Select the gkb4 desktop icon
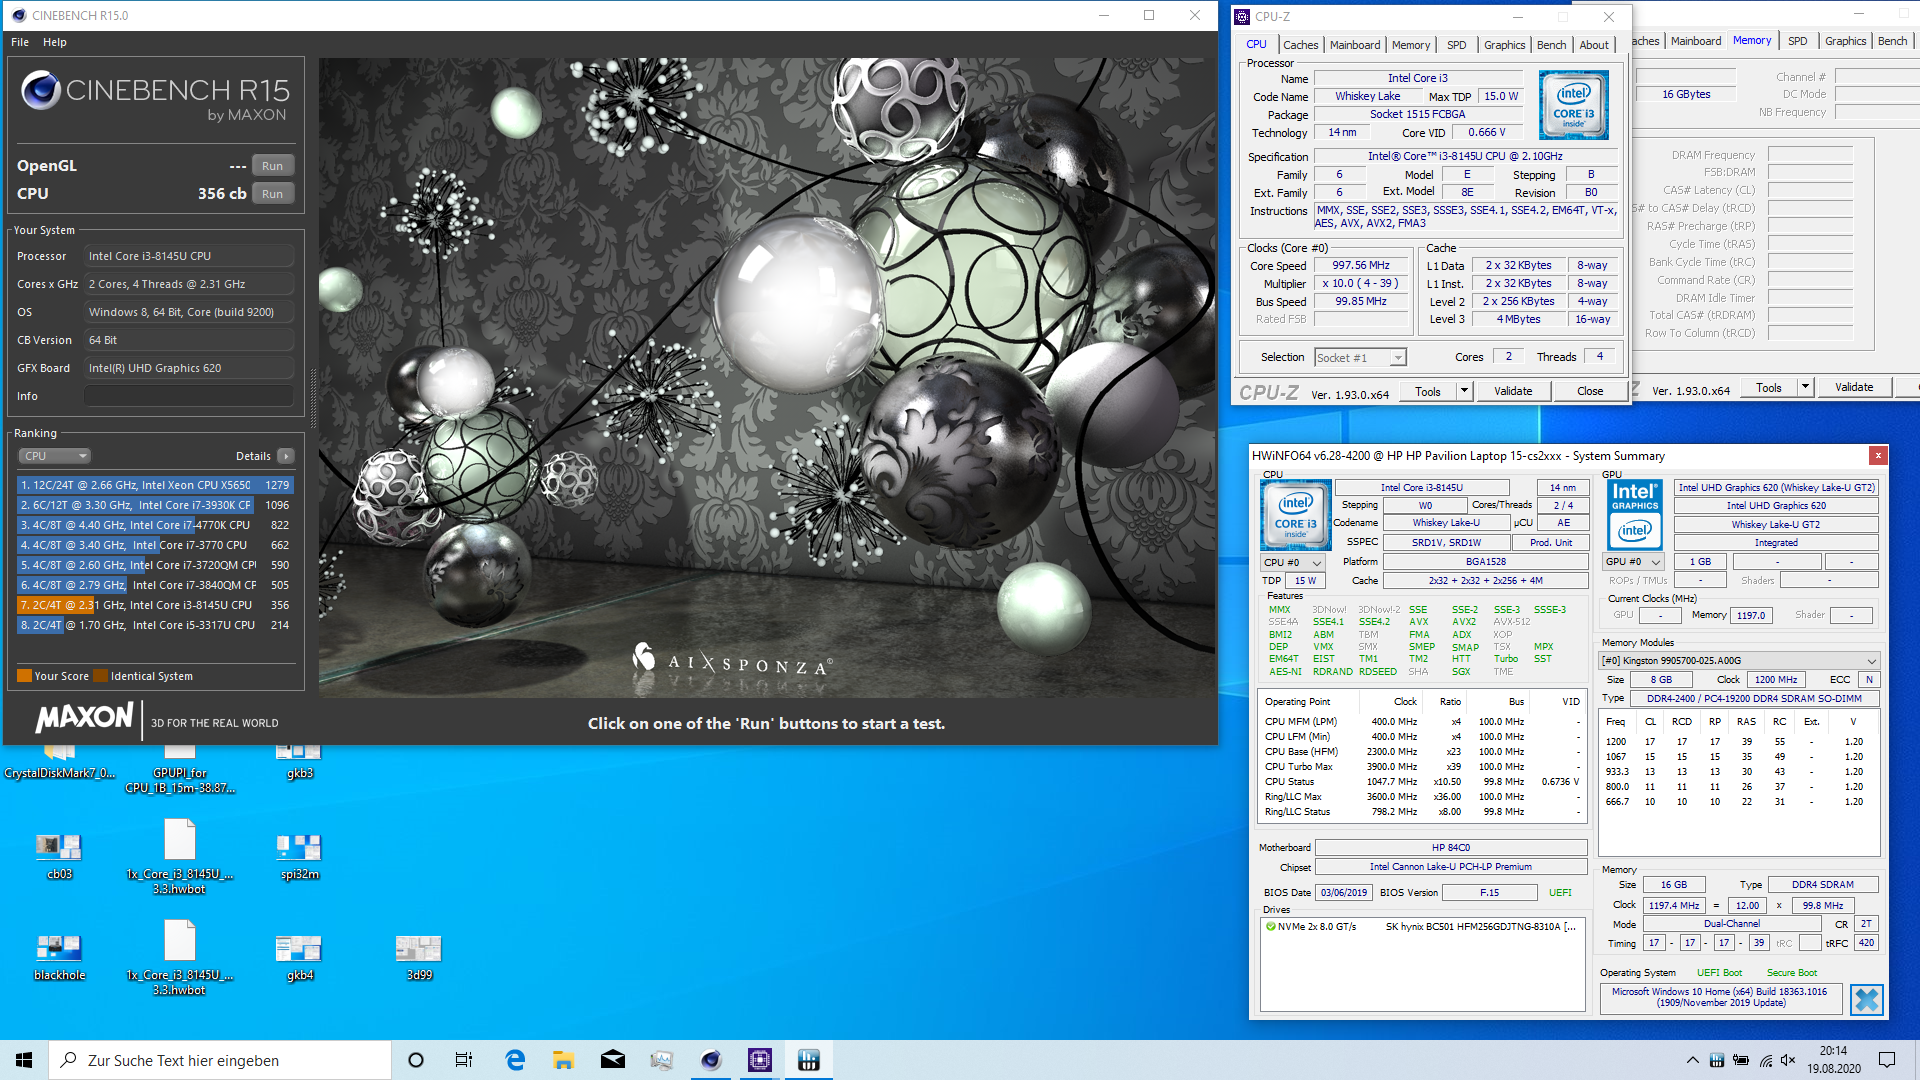Viewport: 1920px width, 1080px height. click(300, 956)
